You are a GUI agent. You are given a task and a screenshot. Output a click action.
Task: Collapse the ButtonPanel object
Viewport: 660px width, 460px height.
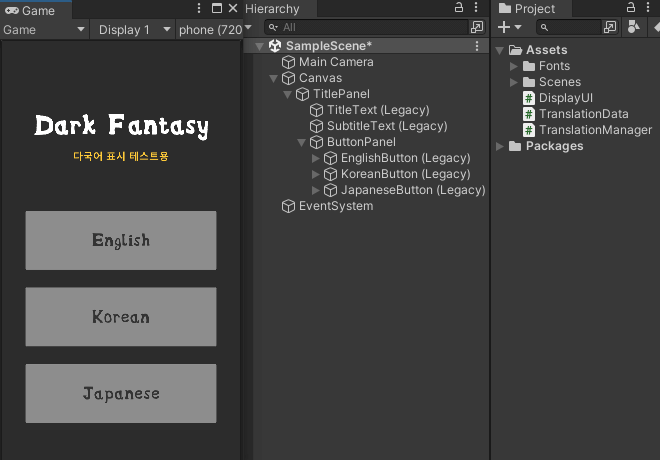point(301,142)
